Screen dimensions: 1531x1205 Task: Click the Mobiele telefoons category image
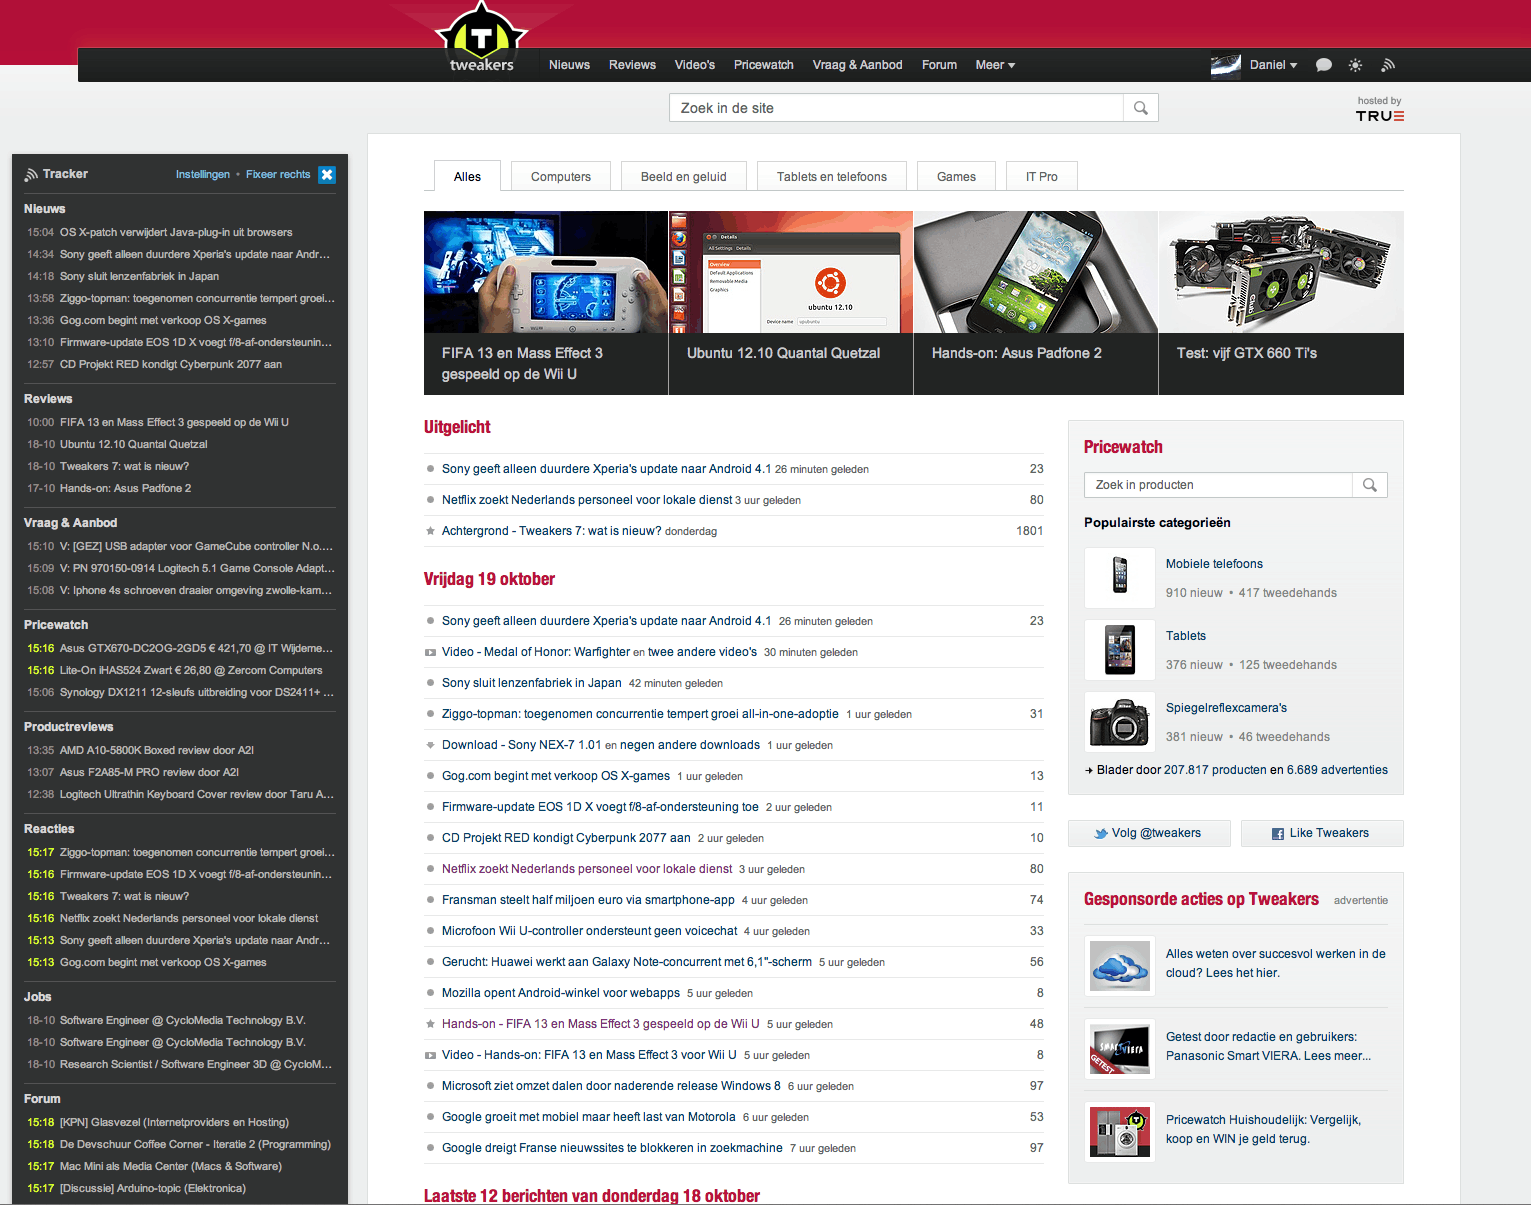click(1120, 578)
